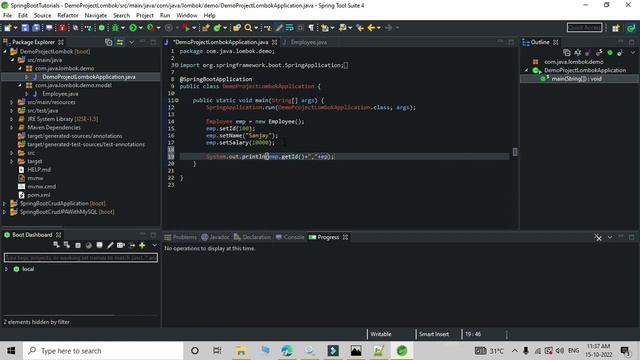Open the Refactor menu

click(68, 16)
